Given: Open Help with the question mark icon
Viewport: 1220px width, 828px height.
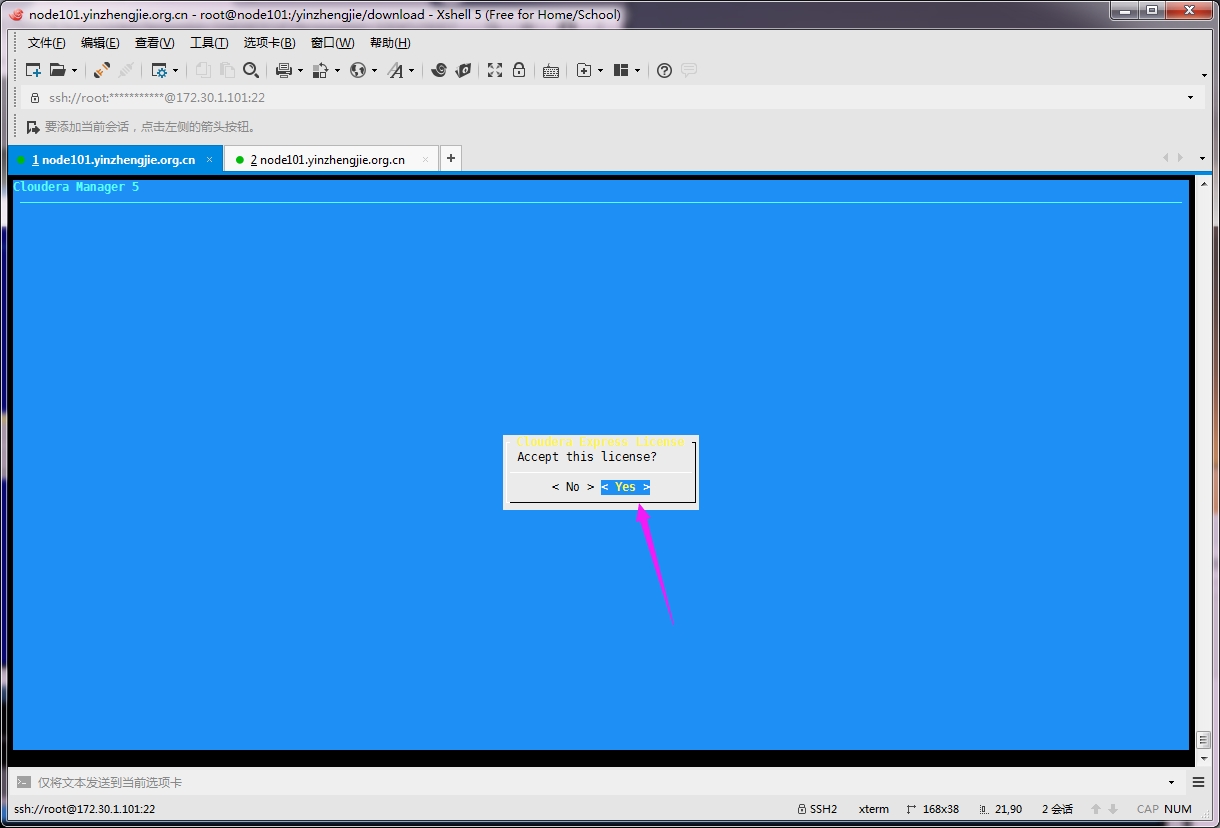Looking at the screenshot, I should [664, 70].
